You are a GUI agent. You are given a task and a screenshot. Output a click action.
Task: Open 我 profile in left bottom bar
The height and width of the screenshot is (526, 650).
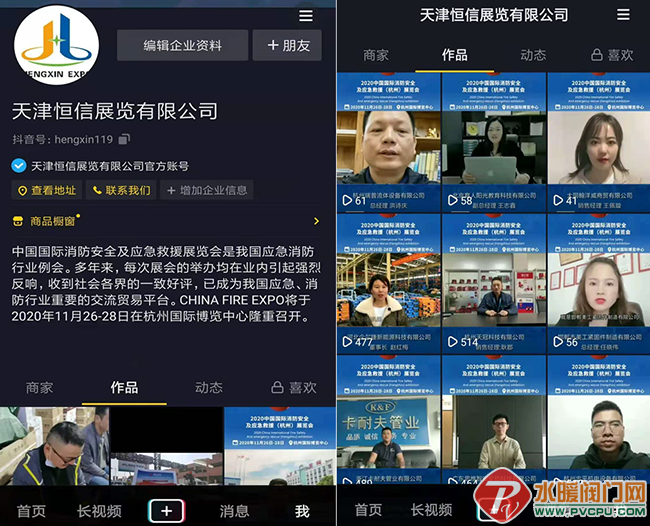(x=302, y=511)
